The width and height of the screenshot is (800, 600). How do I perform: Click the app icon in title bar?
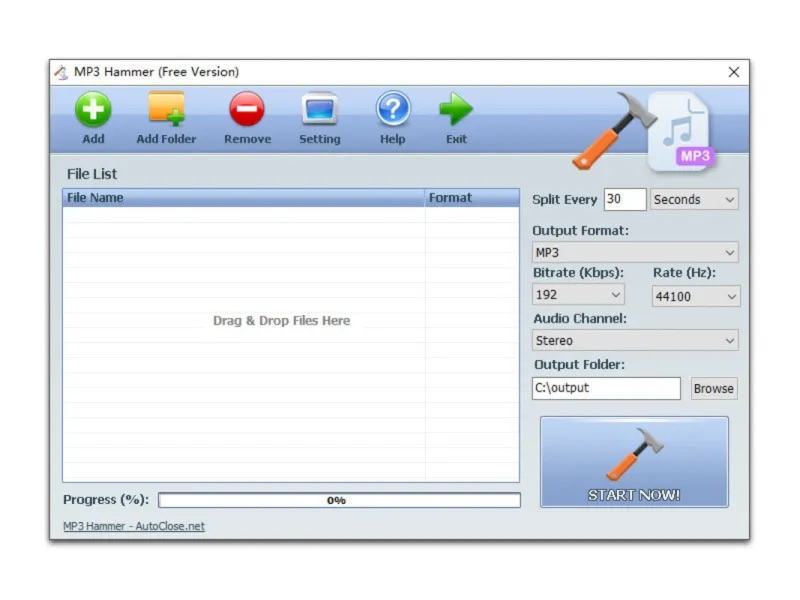(61, 72)
